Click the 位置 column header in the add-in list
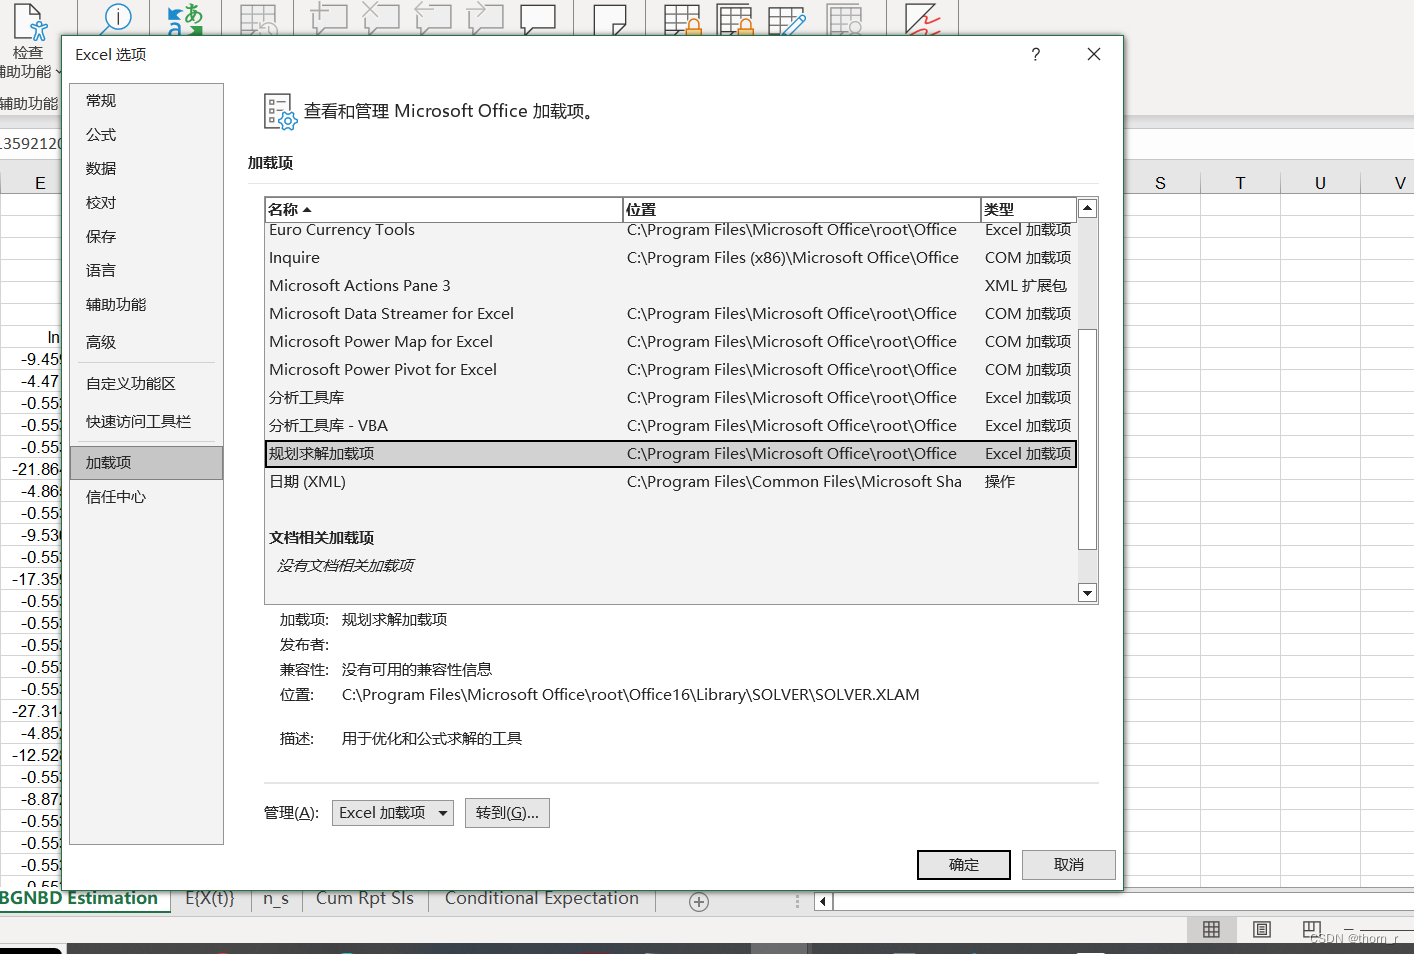 tap(802, 209)
